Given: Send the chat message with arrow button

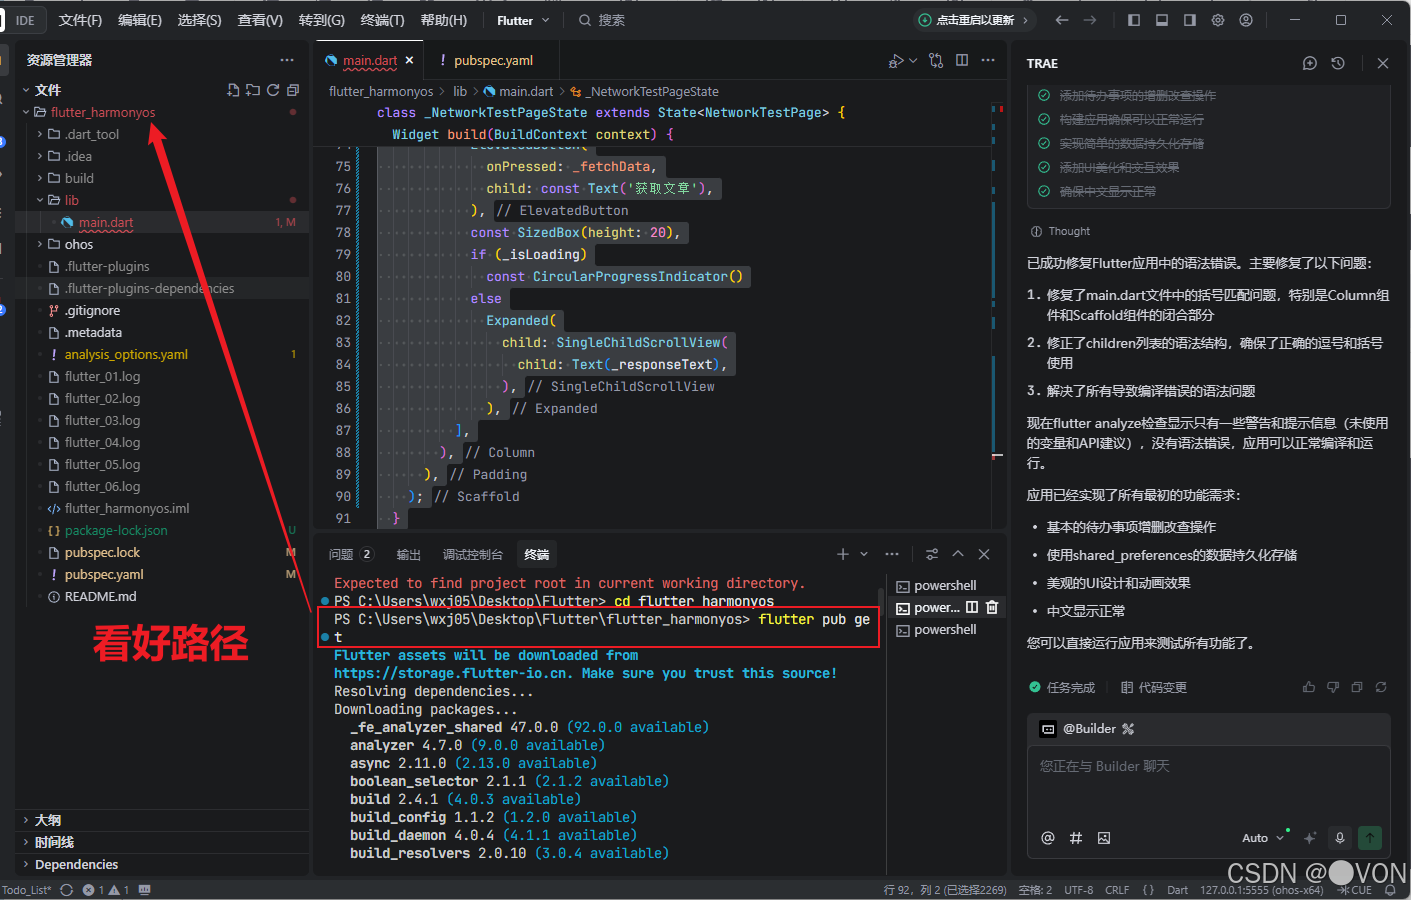Looking at the screenshot, I should pos(1370,838).
